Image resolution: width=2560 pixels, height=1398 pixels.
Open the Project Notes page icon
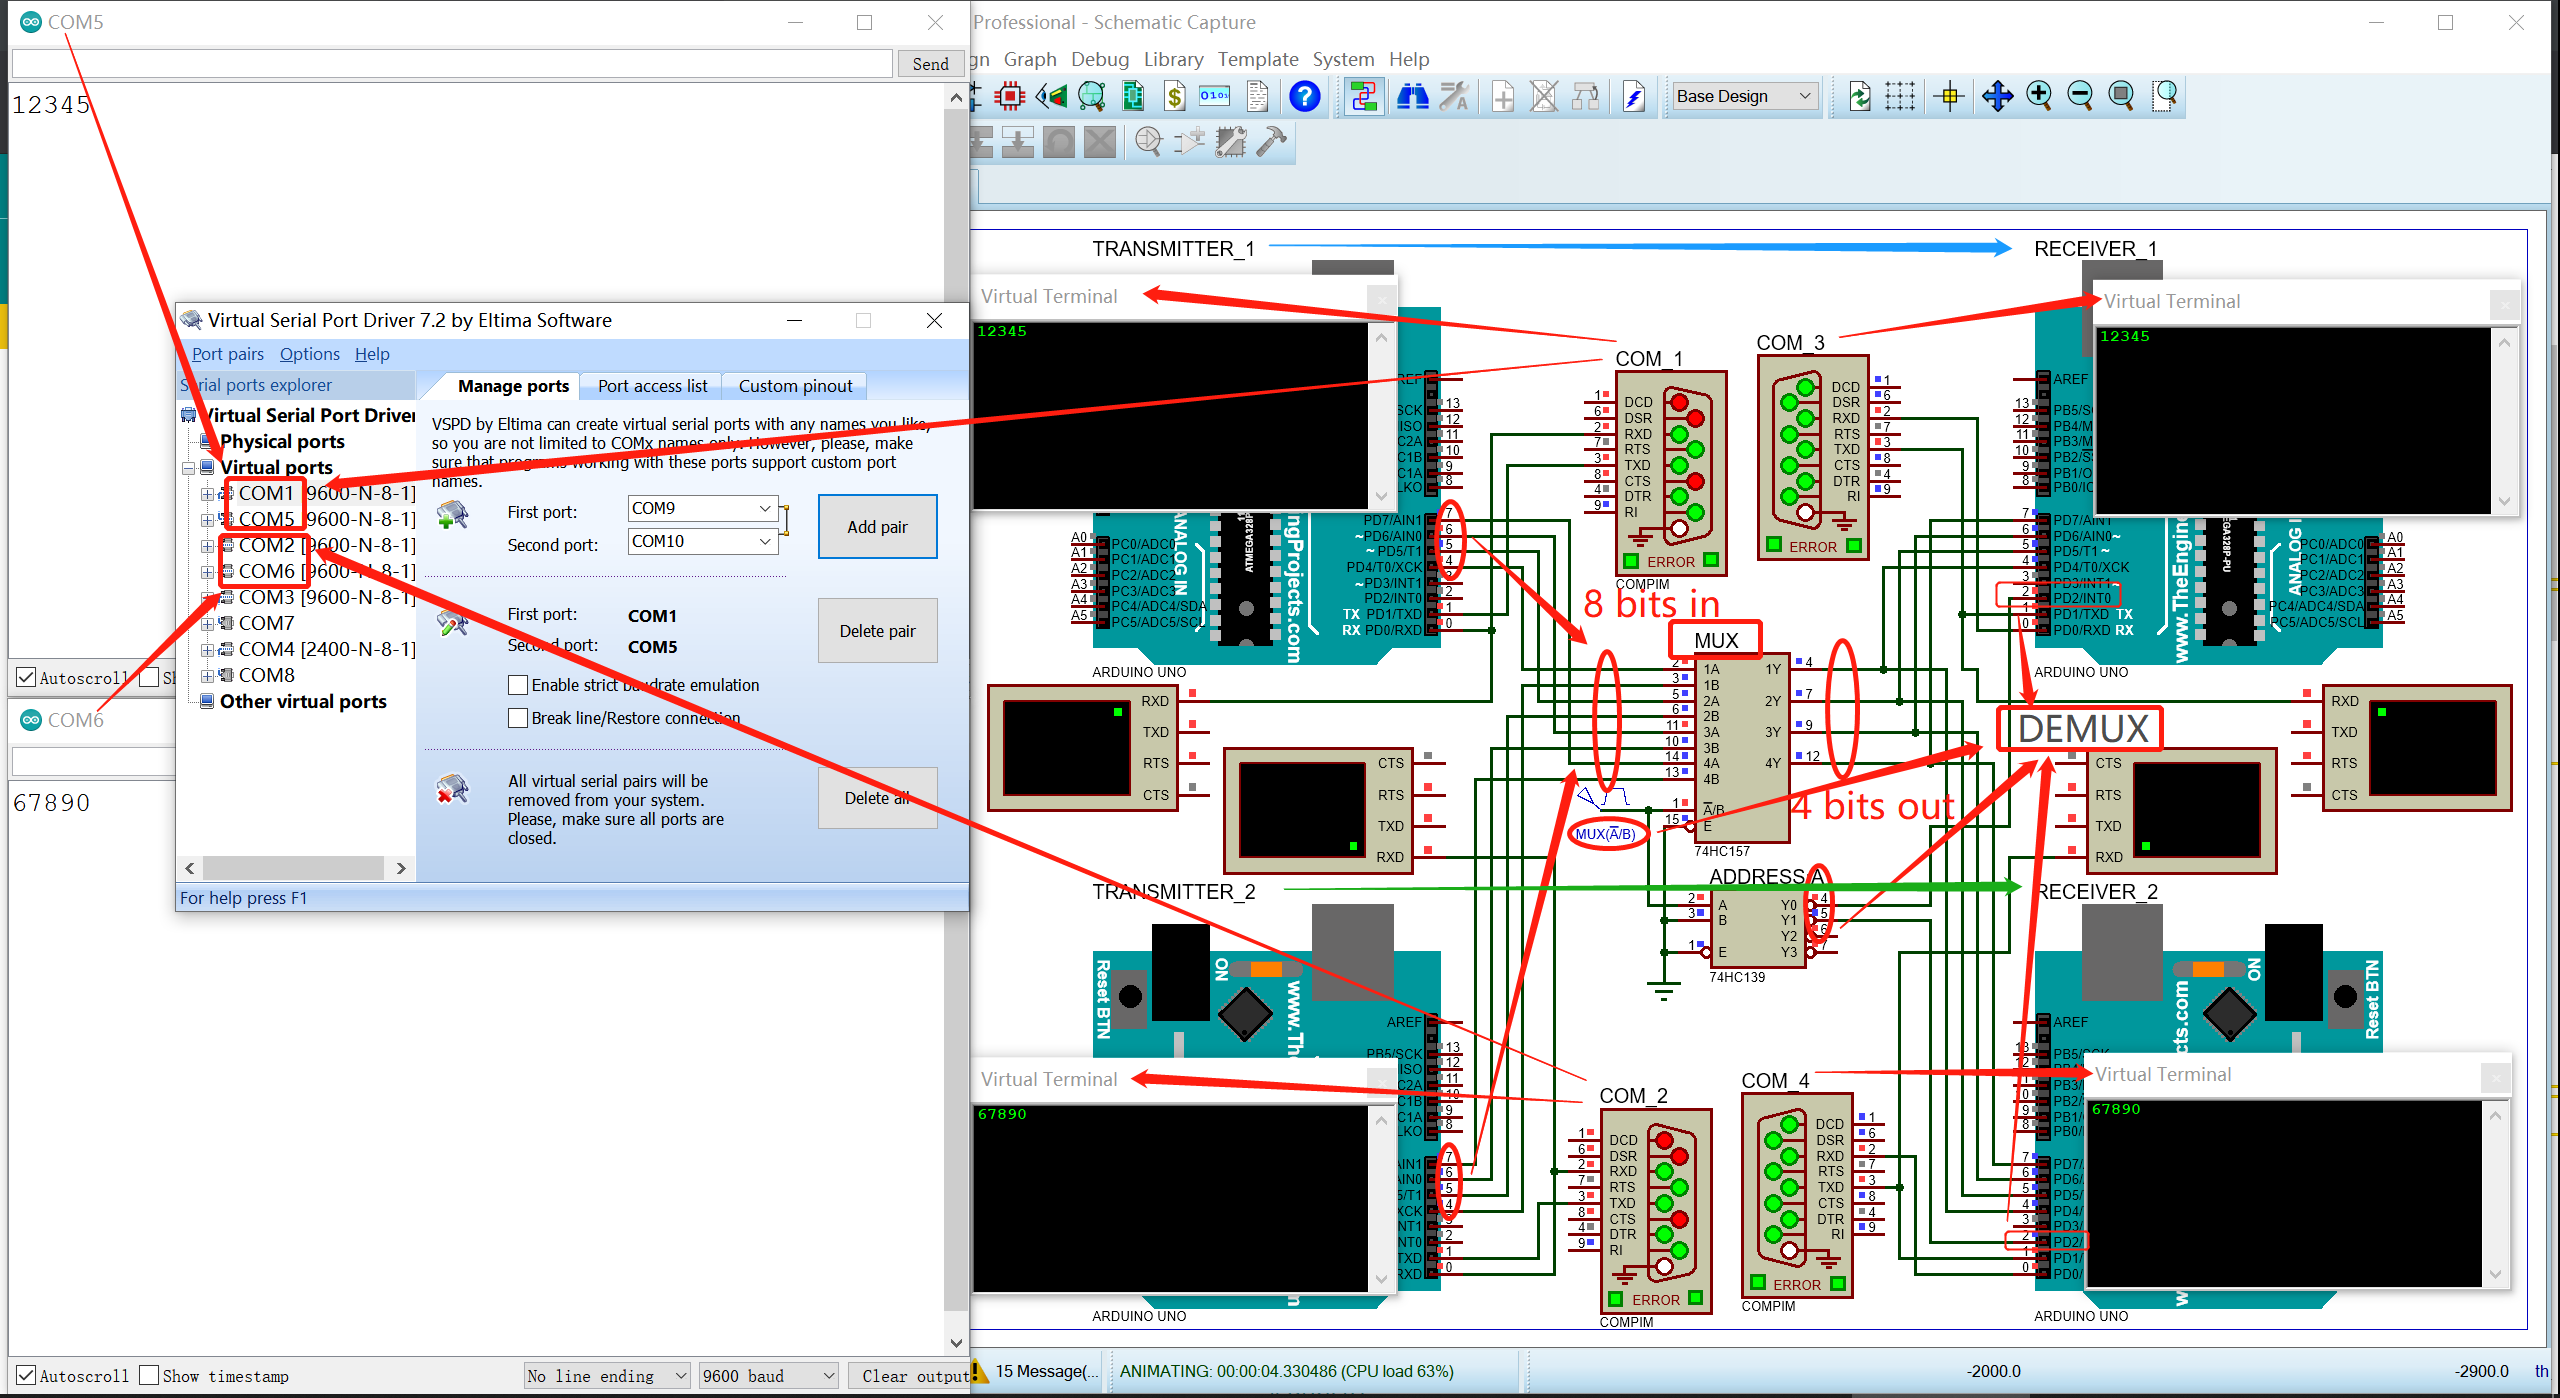(x=1257, y=96)
